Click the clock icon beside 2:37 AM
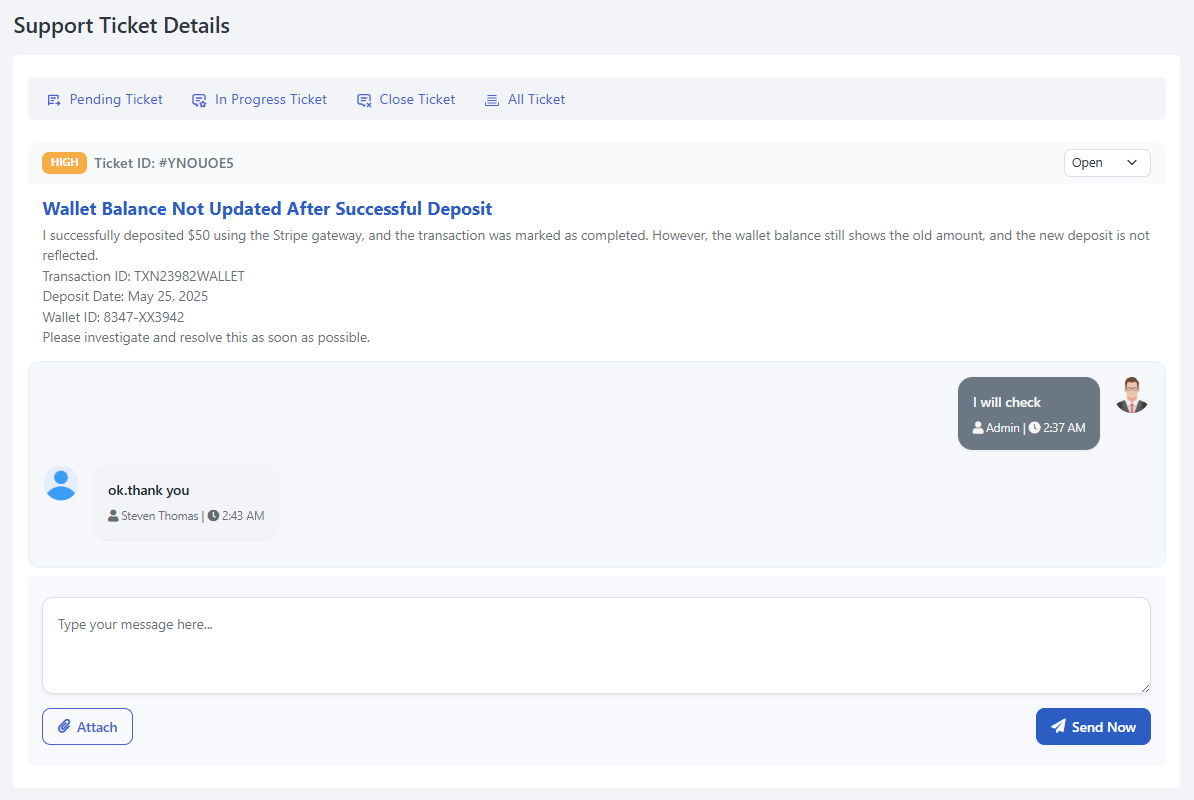The image size is (1194, 800). [x=1034, y=427]
